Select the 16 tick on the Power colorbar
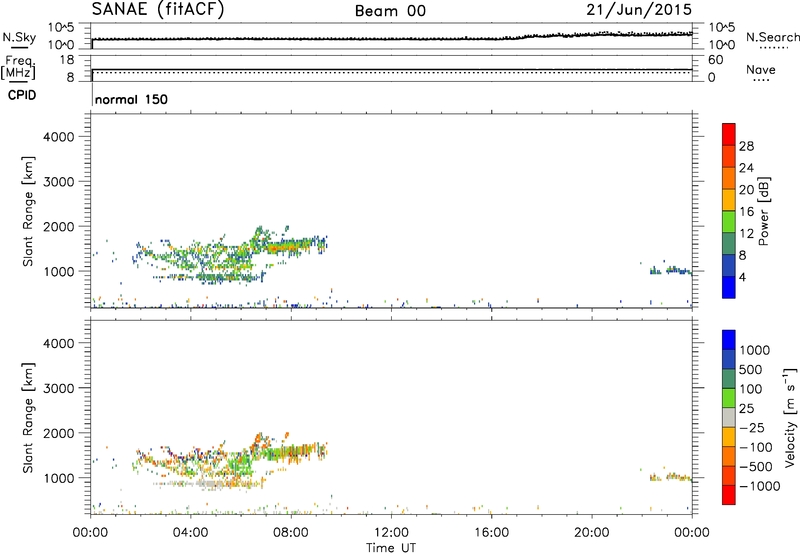 tap(746, 212)
